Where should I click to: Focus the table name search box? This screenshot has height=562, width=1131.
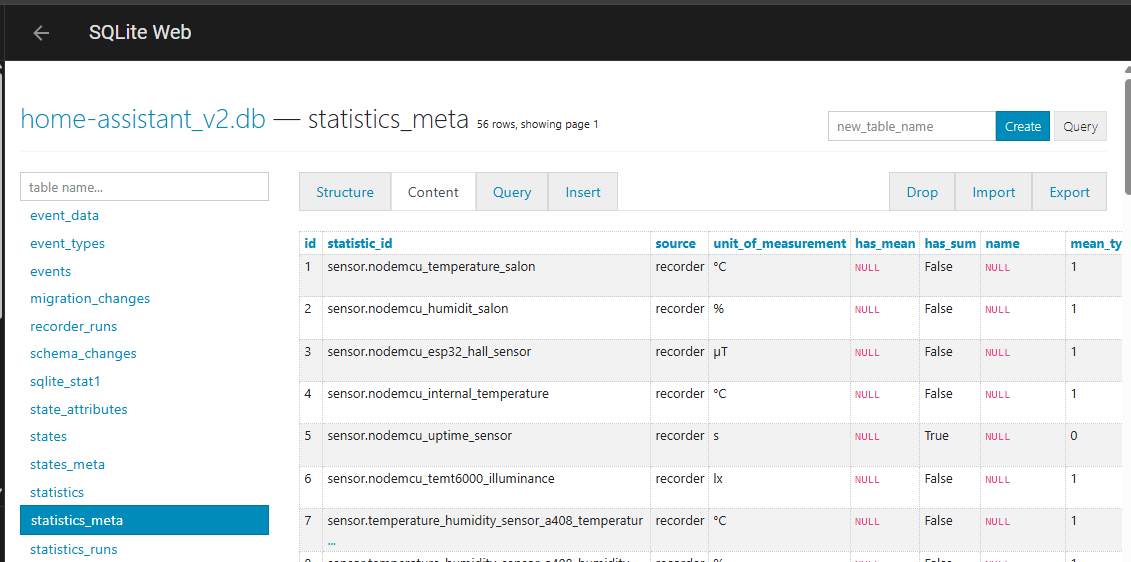click(x=144, y=187)
